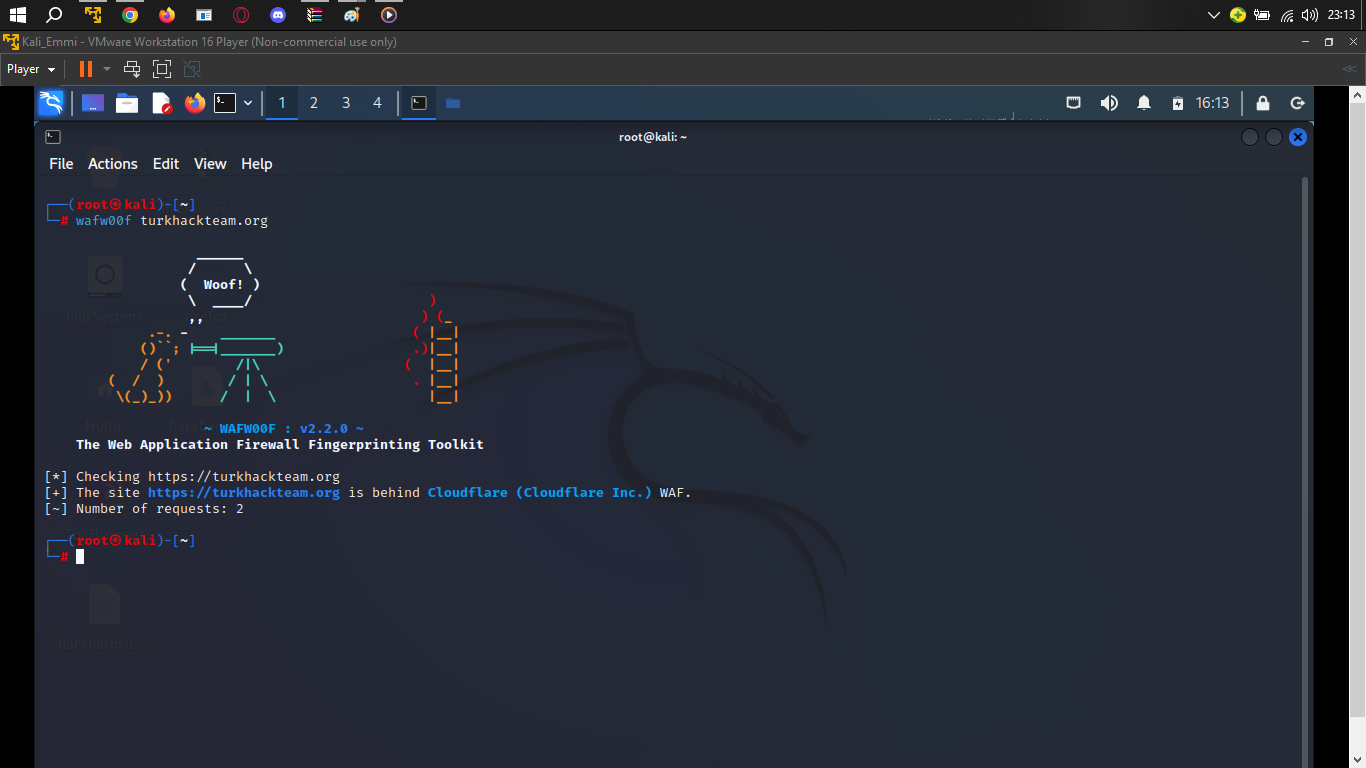1366x768 pixels.
Task: Show desktop via Kali panel icon
Action: pos(93,103)
